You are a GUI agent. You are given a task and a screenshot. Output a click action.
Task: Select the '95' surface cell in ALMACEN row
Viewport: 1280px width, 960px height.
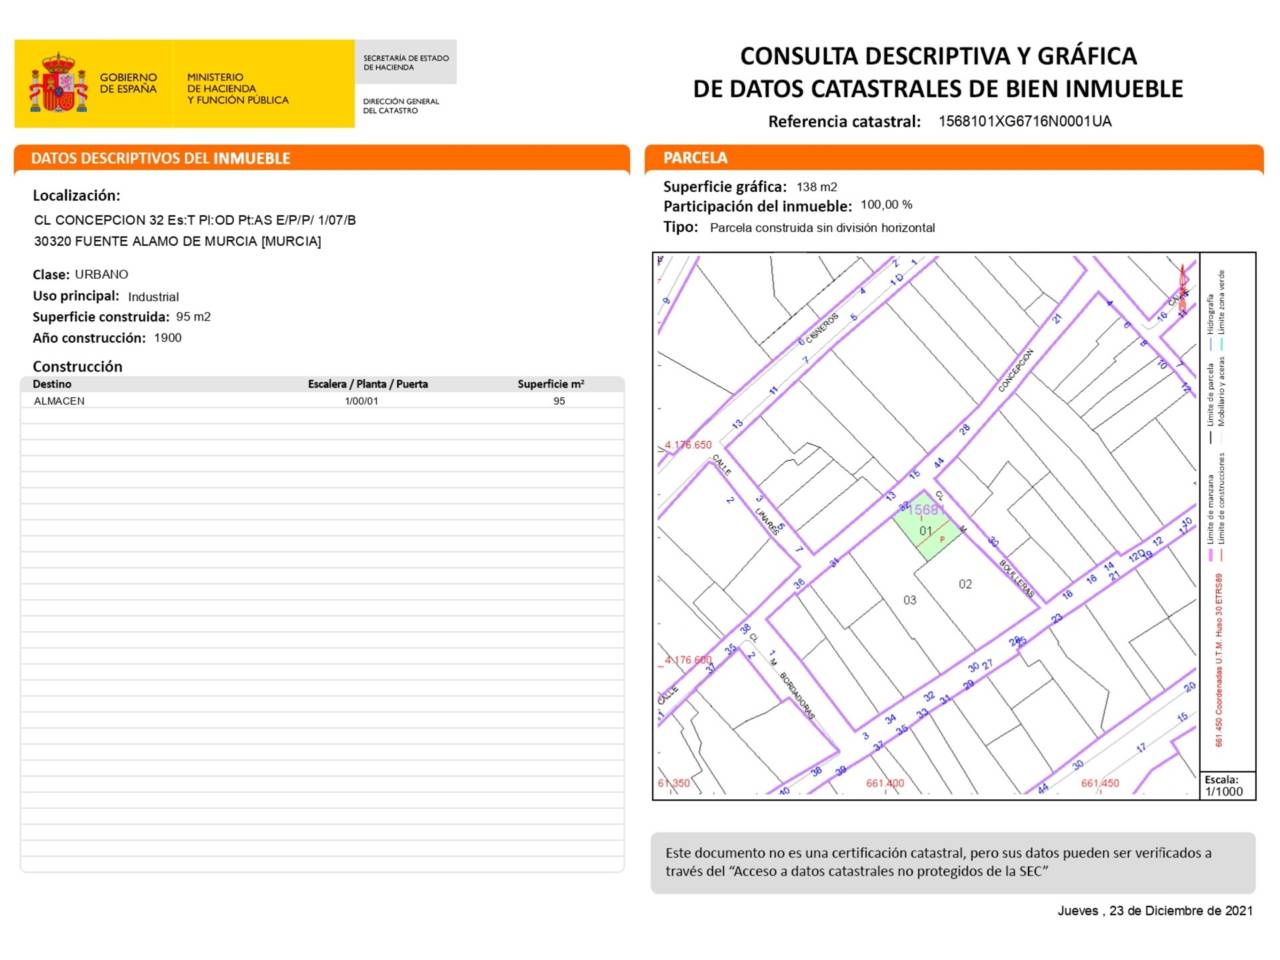pyautogui.click(x=559, y=401)
